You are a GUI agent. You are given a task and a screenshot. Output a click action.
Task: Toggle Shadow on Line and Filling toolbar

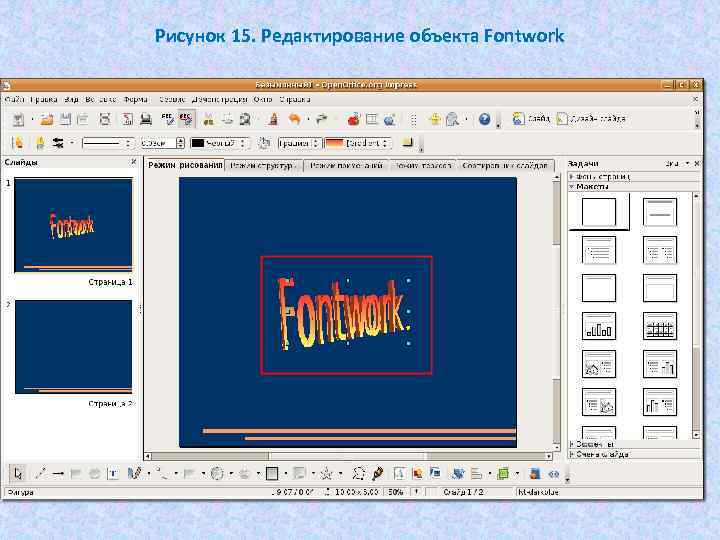pos(407,143)
